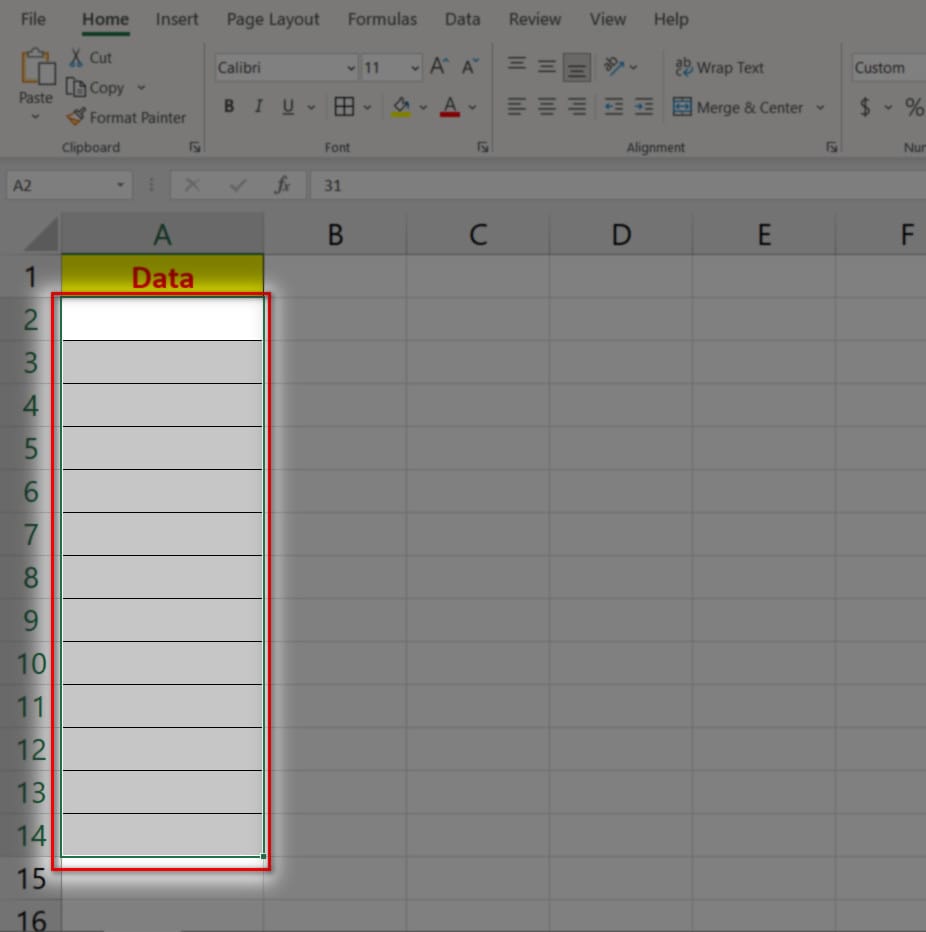Open the Formulas ribbon tab

point(382,19)
